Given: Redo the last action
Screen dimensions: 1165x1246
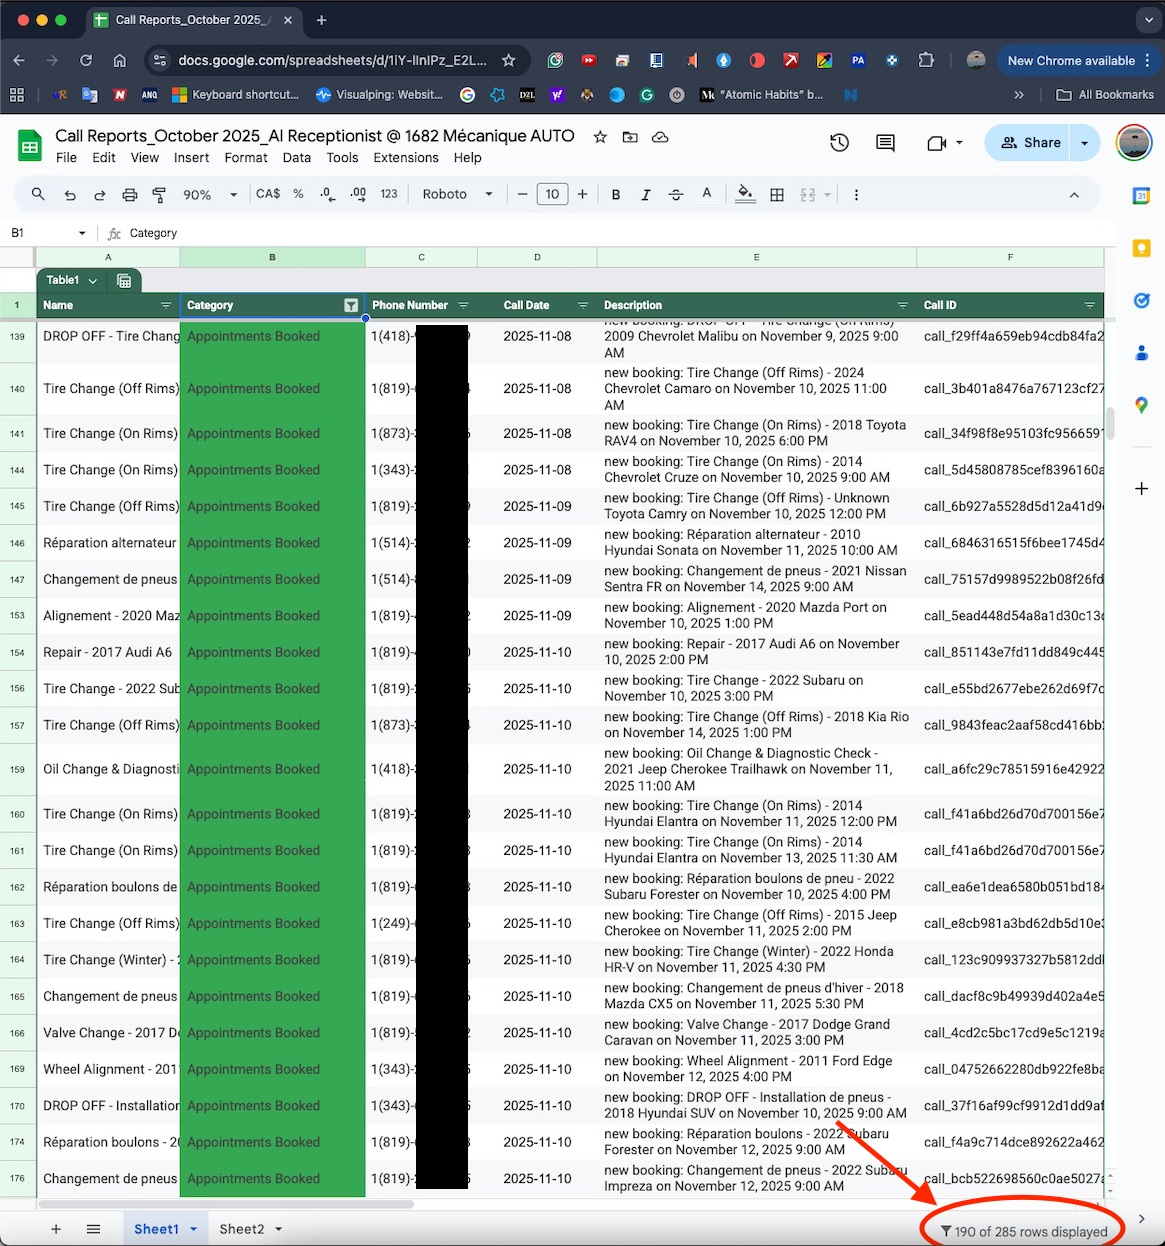Looking at the screenshot, I should (99, 195).
